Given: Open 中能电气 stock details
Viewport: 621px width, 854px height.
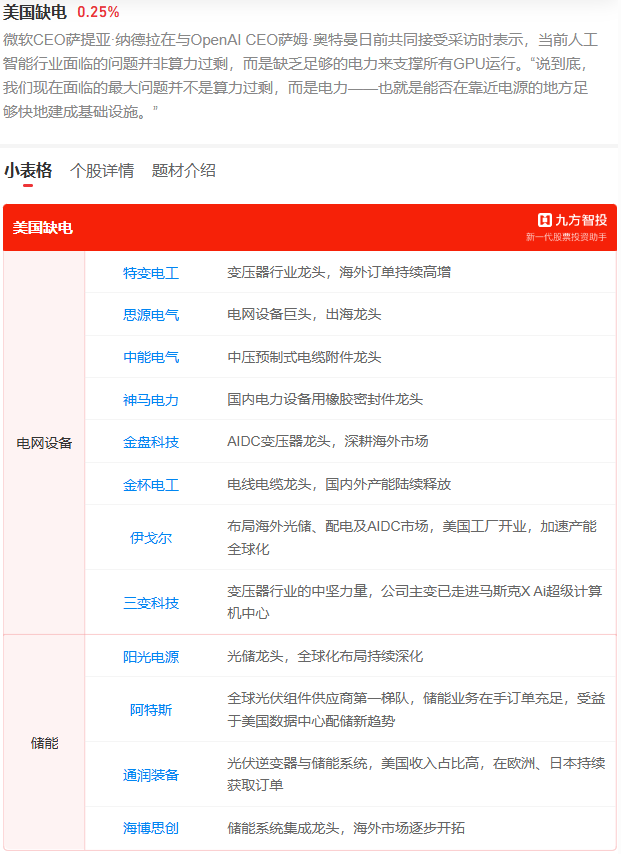Looking at the screenshot, I should (151, 357).
